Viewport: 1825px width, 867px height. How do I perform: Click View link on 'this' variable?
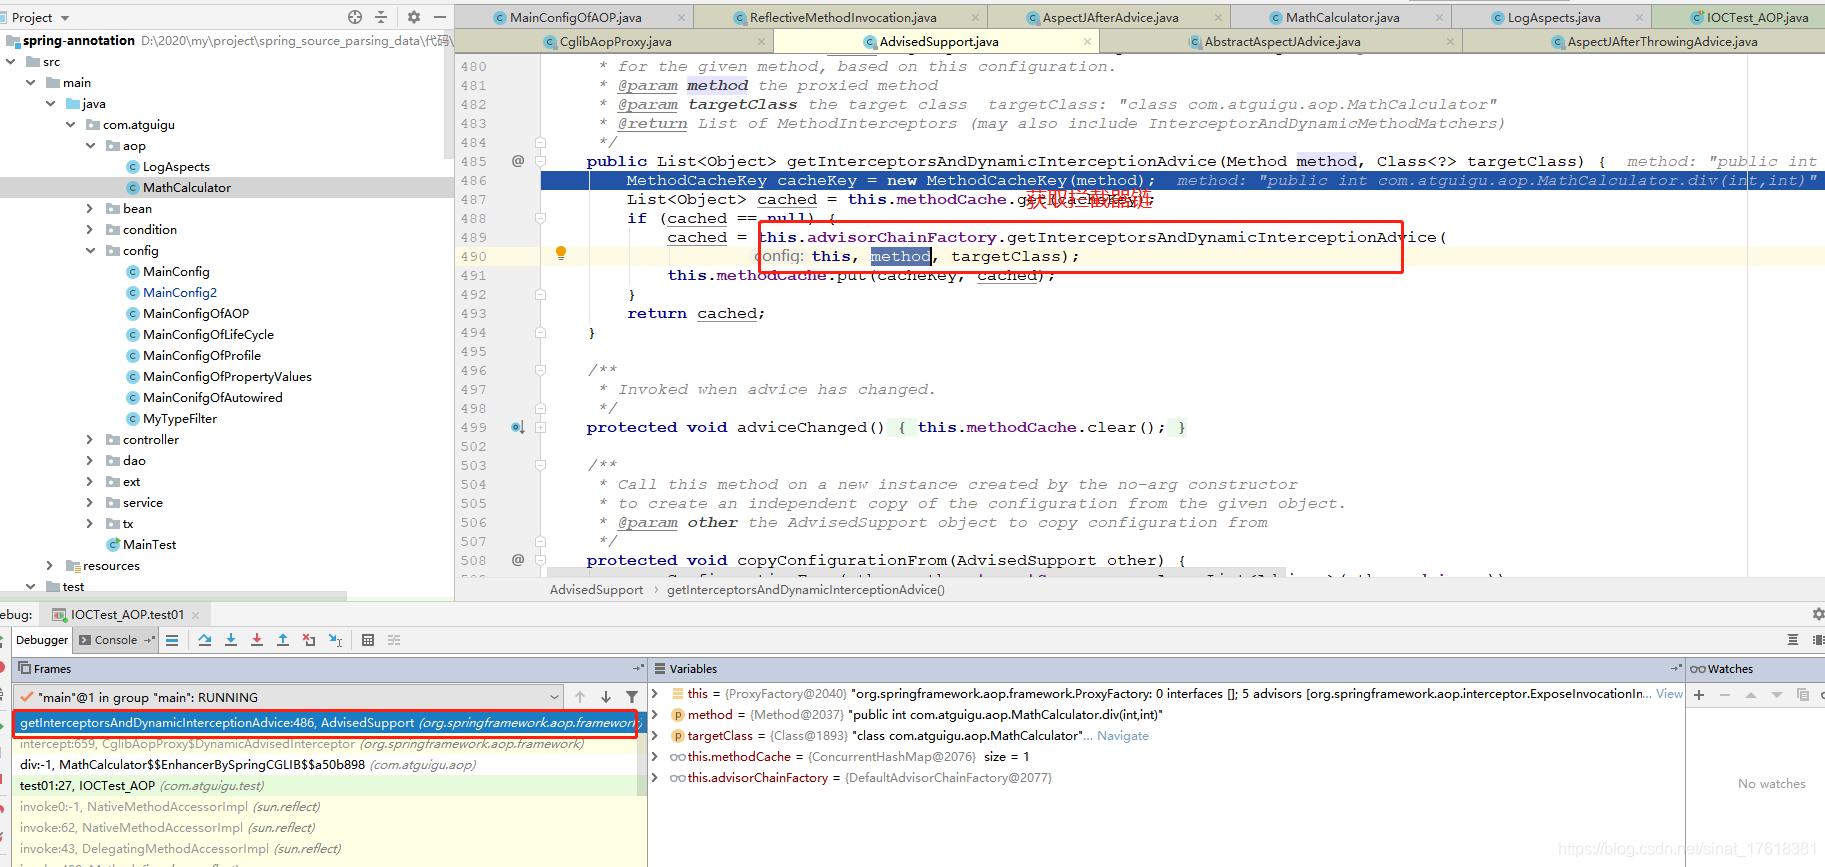(1669, 693)
